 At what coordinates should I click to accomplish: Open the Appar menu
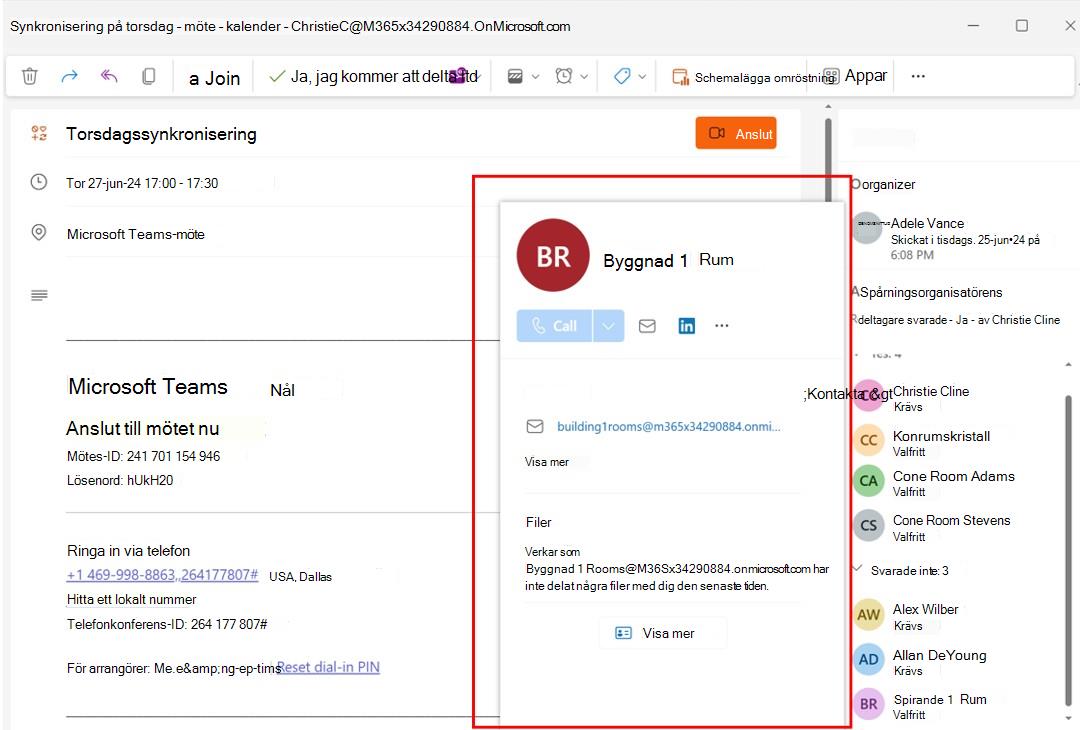tap(856, 76)
